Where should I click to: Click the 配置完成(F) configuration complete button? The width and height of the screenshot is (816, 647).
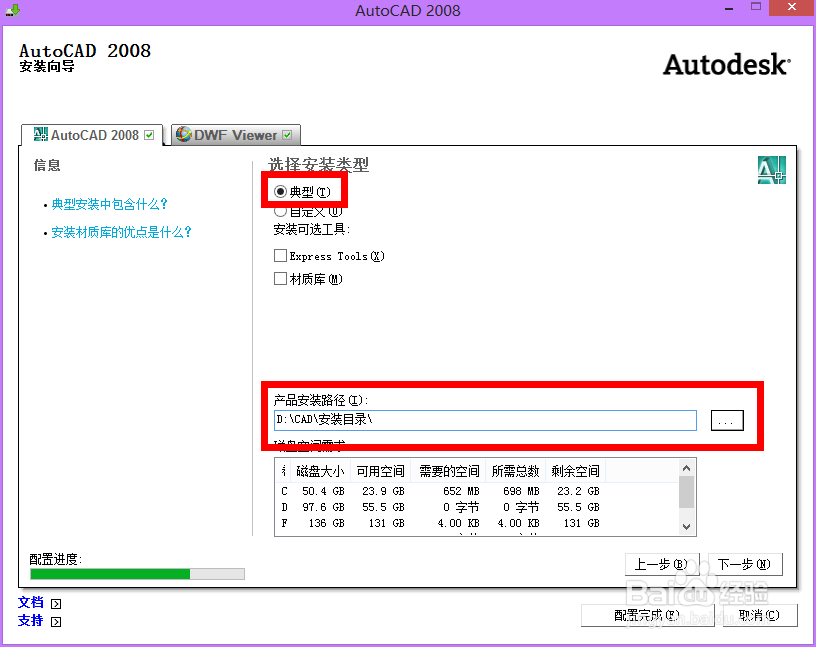pyautogui.click(x=647, y=616)
